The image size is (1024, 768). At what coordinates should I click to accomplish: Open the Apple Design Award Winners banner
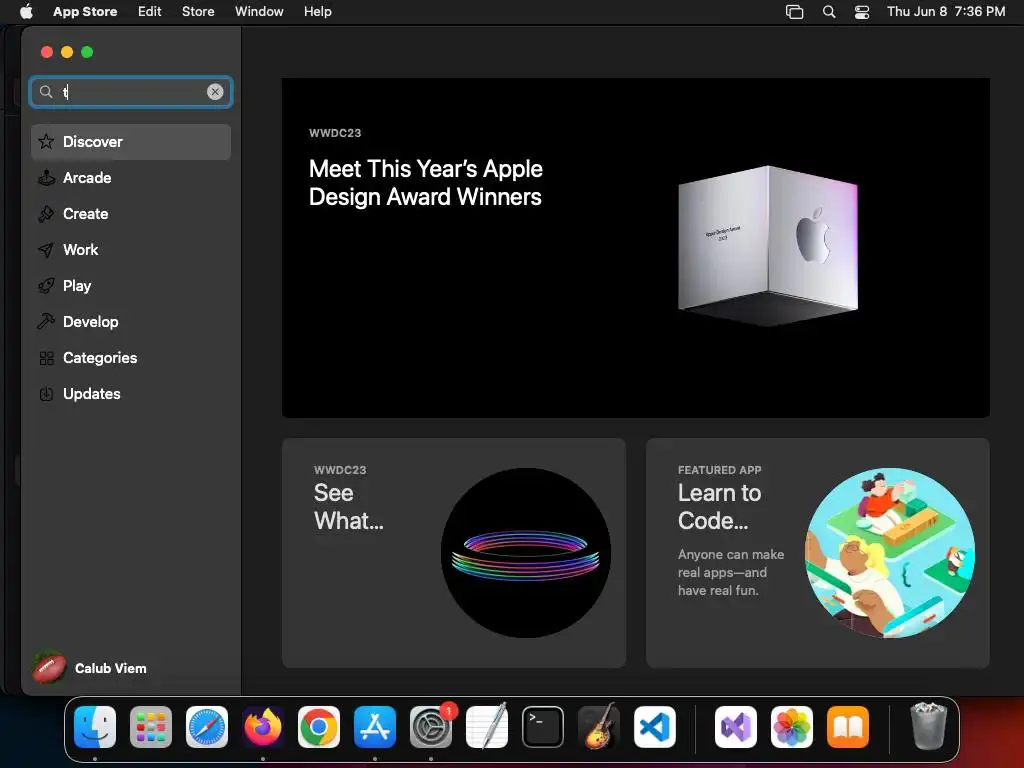[x=635, y=248]
